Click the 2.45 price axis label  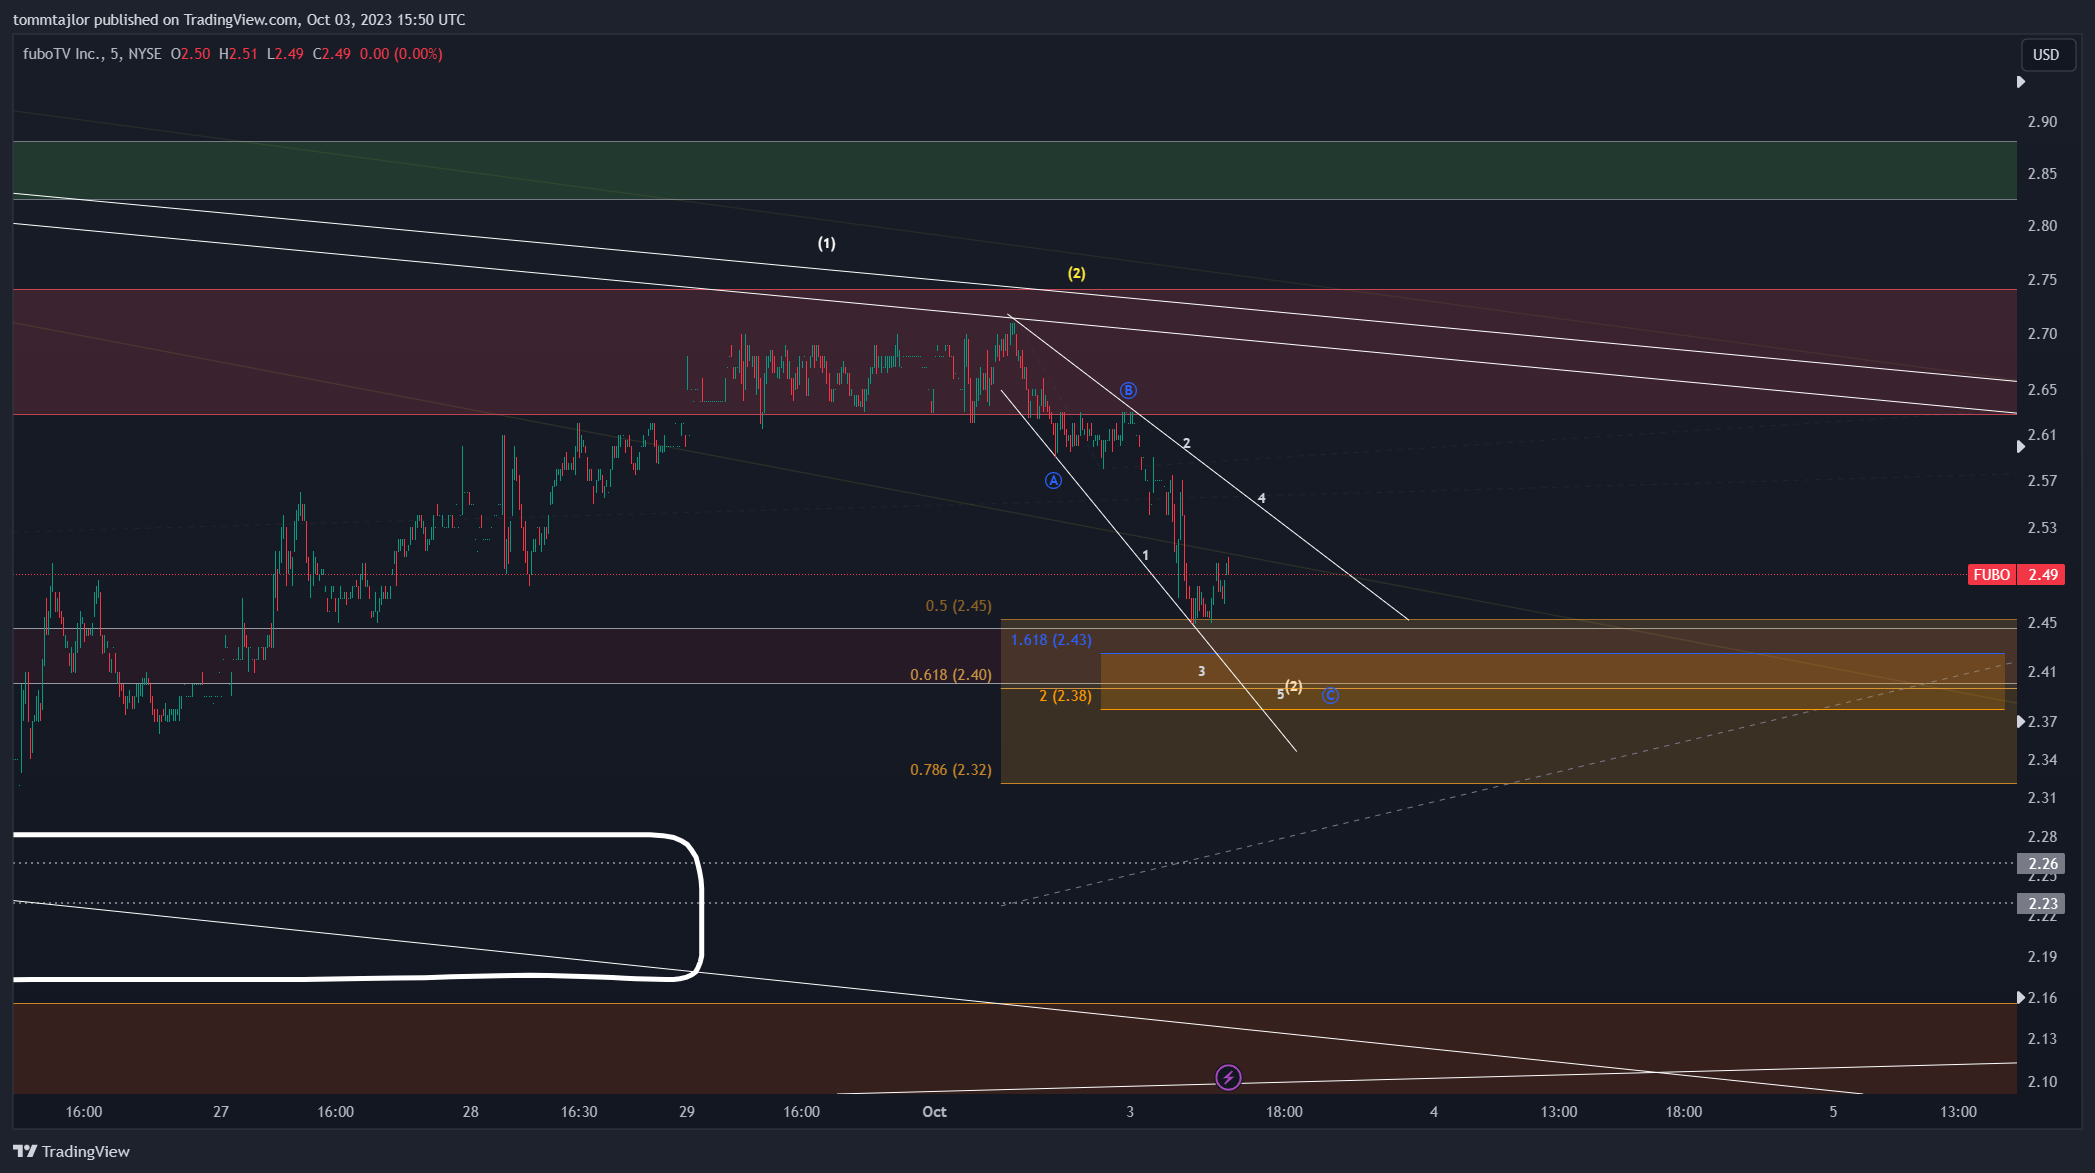(x=2042, y=623)
